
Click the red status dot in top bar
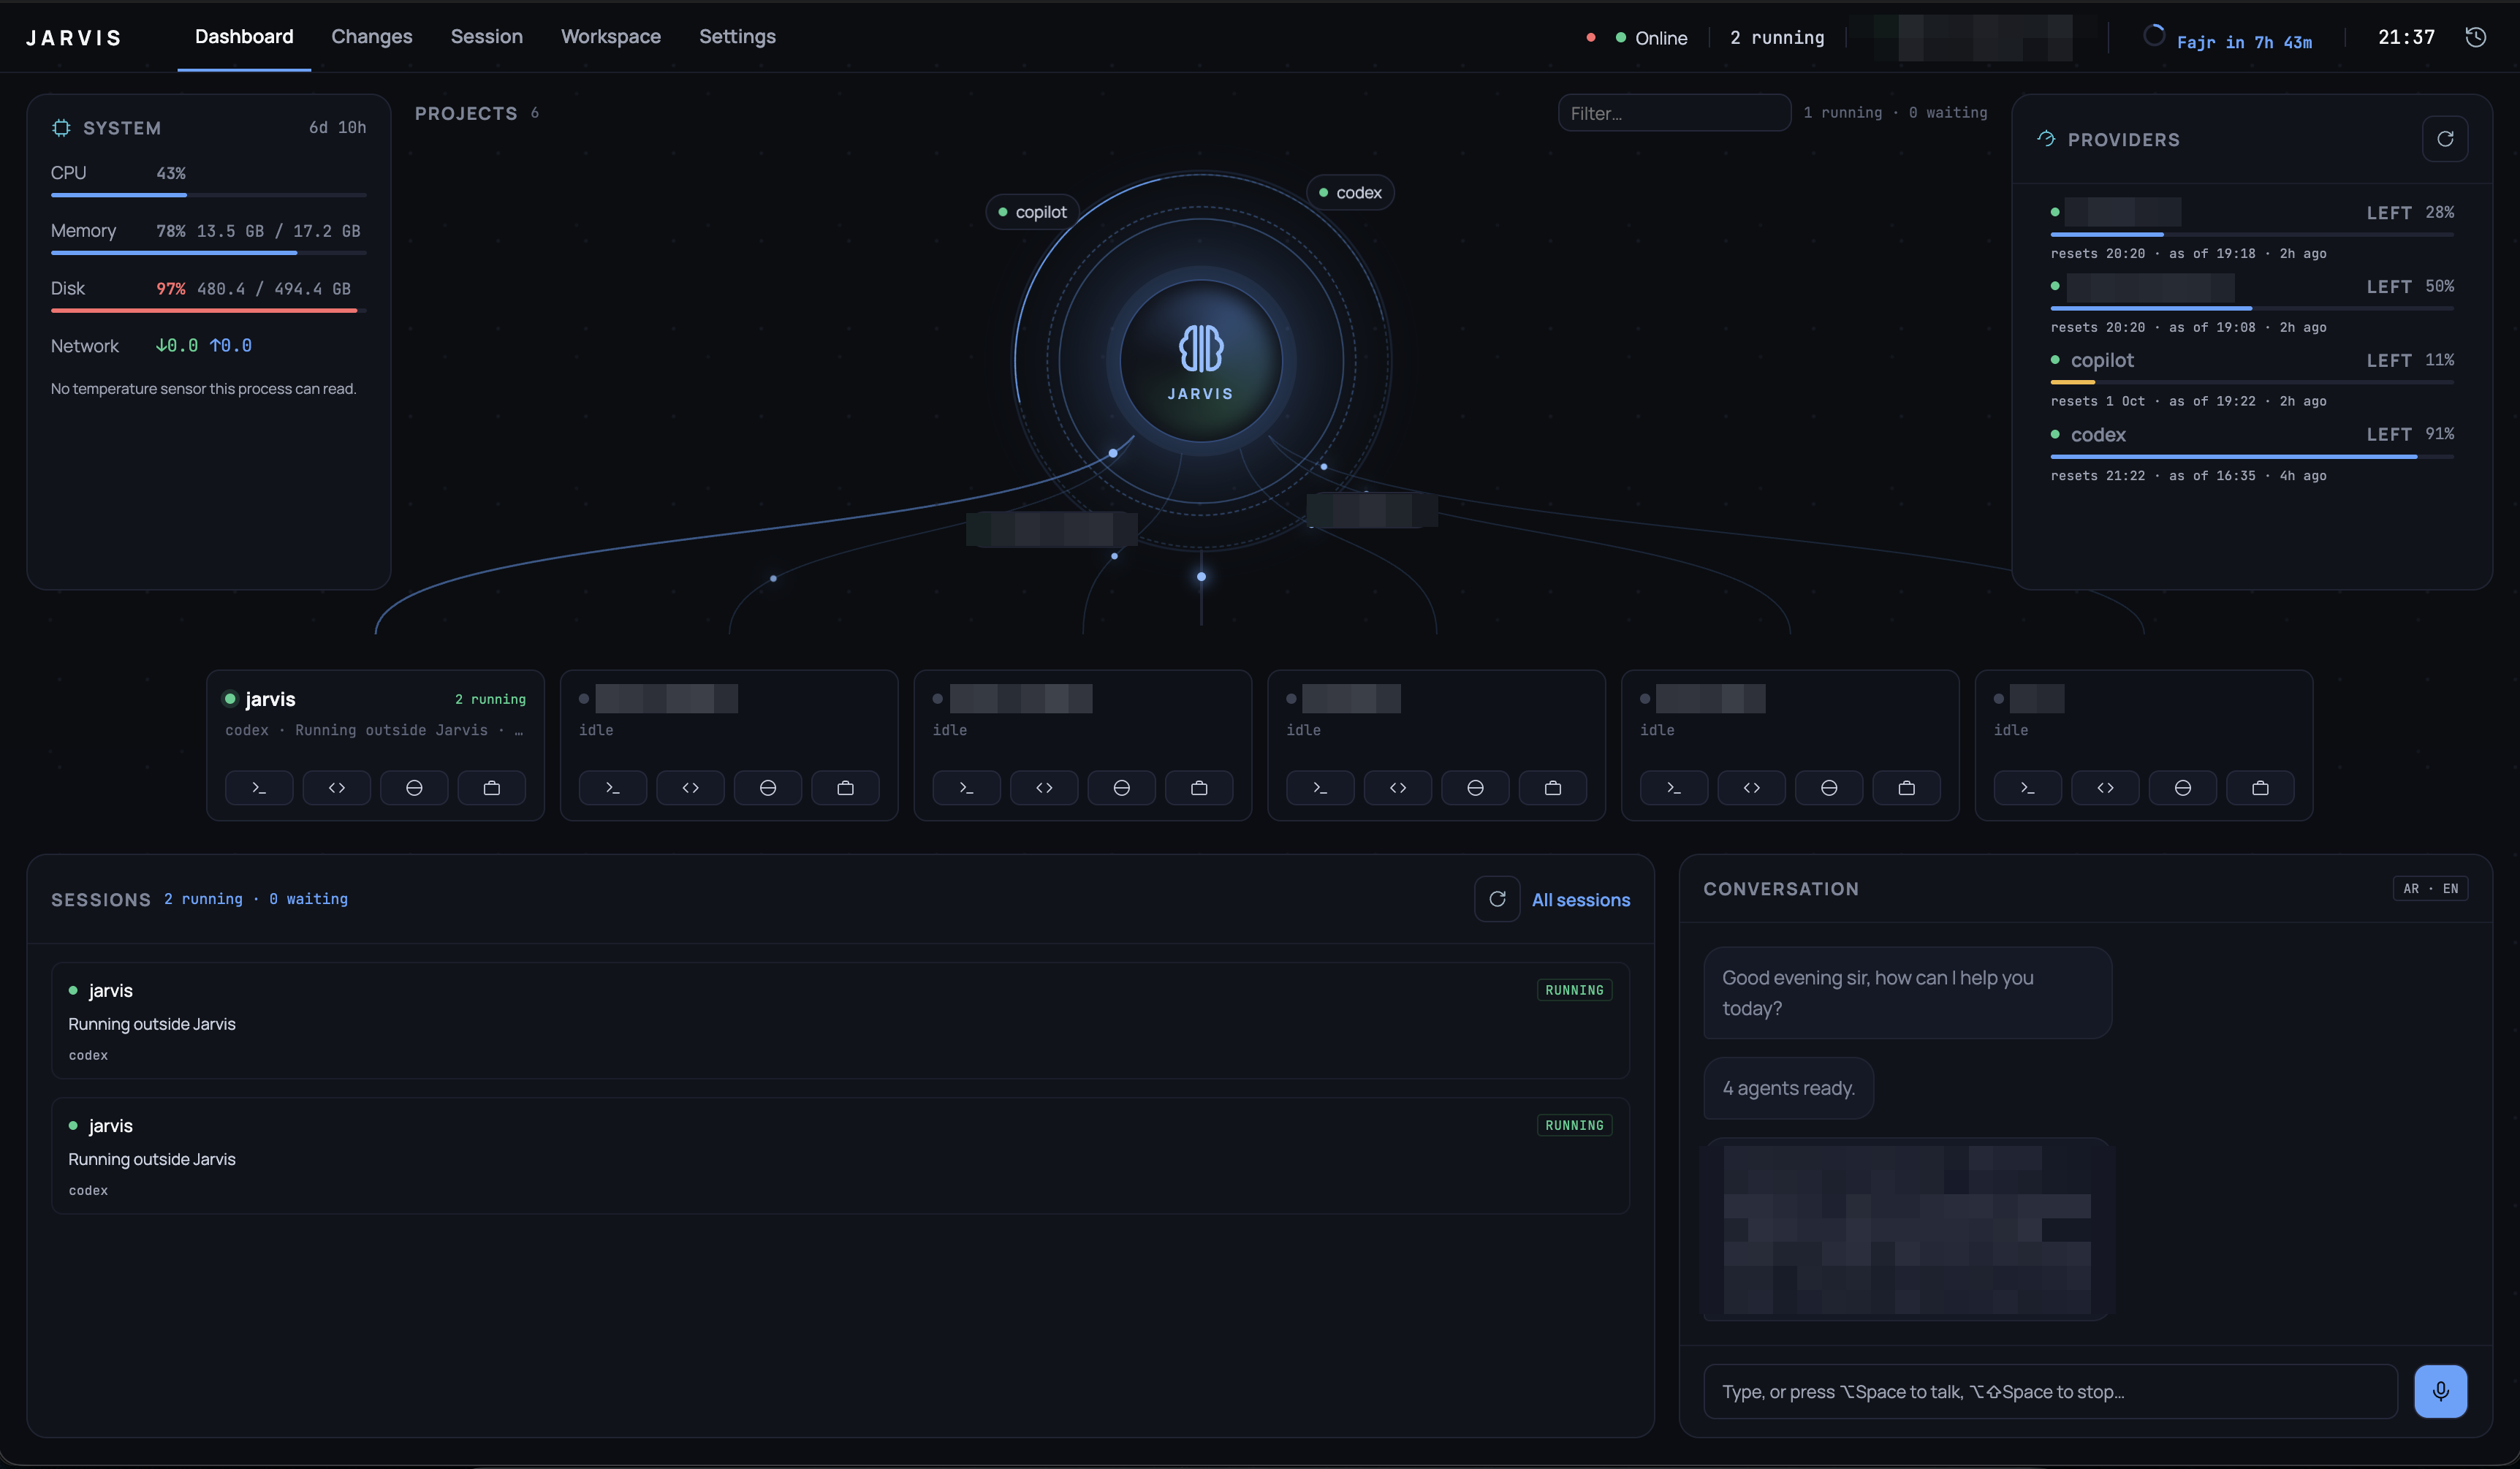click(x=1591, y=38)
